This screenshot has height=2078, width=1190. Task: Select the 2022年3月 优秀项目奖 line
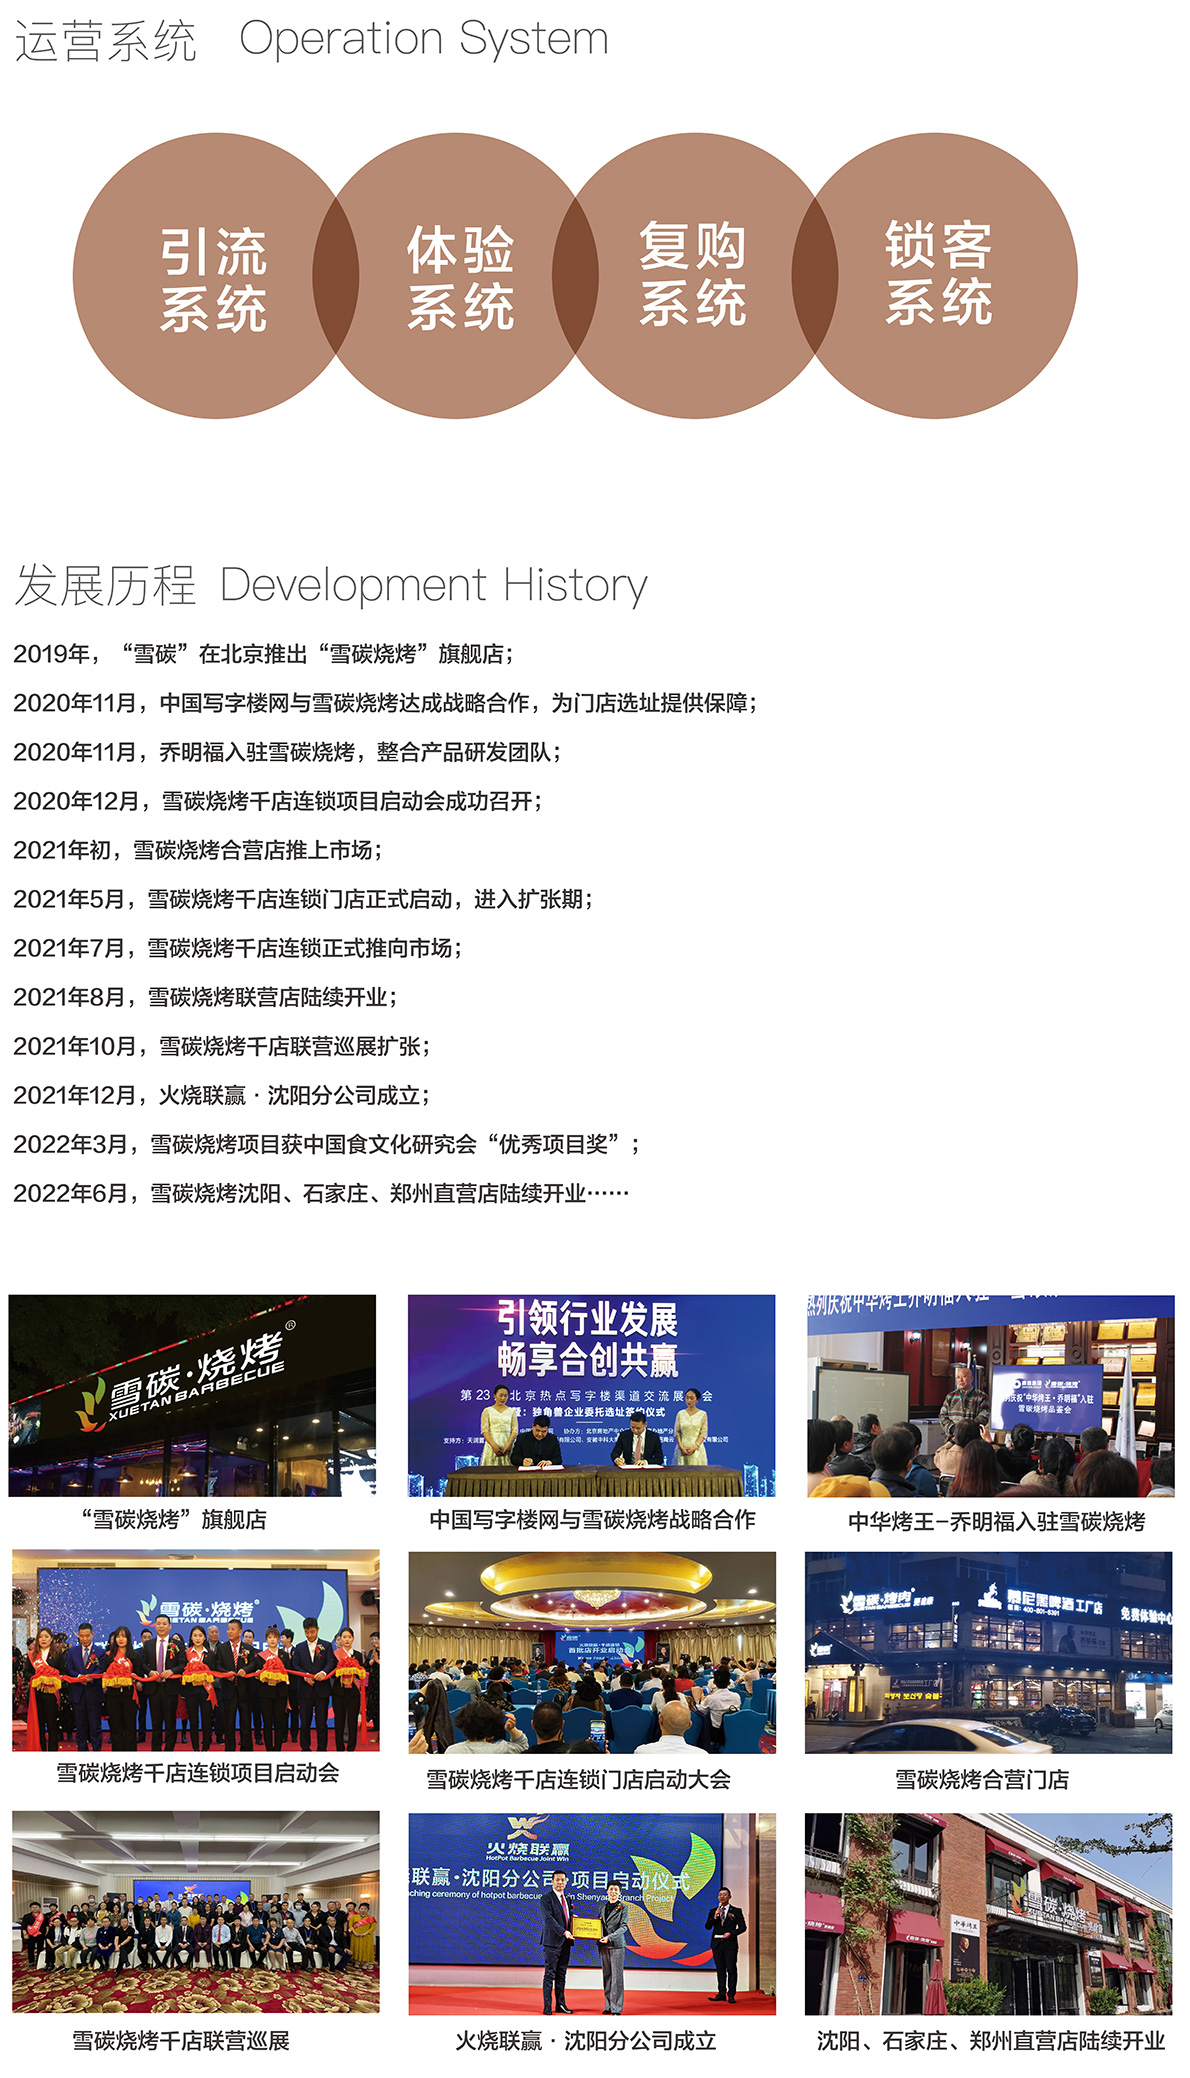[327, 1144]
